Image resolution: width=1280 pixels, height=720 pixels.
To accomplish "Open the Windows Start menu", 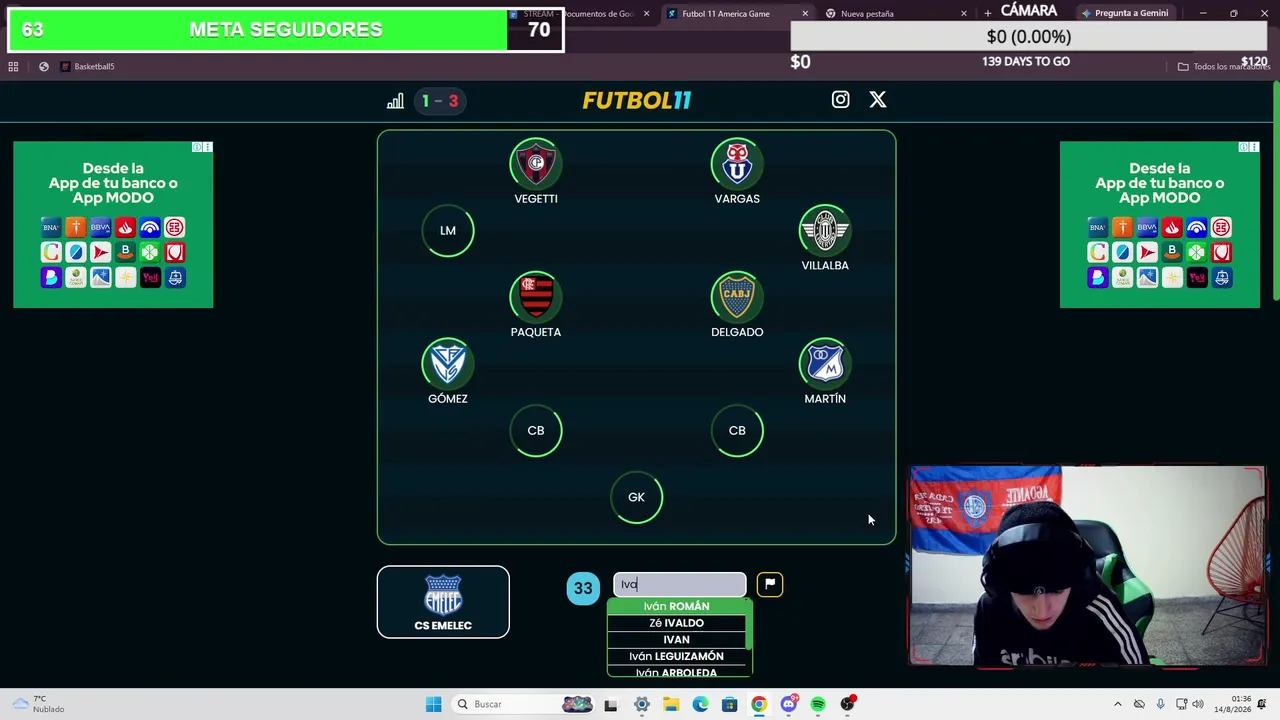I will 433,704.
